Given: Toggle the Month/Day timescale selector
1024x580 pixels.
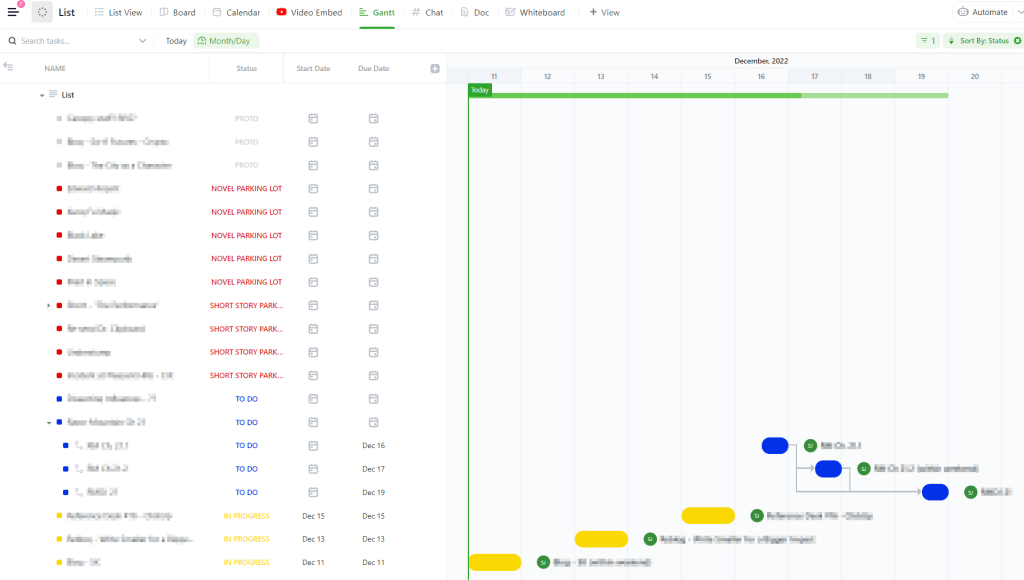Looking at the screenshot, I should 227,41.
